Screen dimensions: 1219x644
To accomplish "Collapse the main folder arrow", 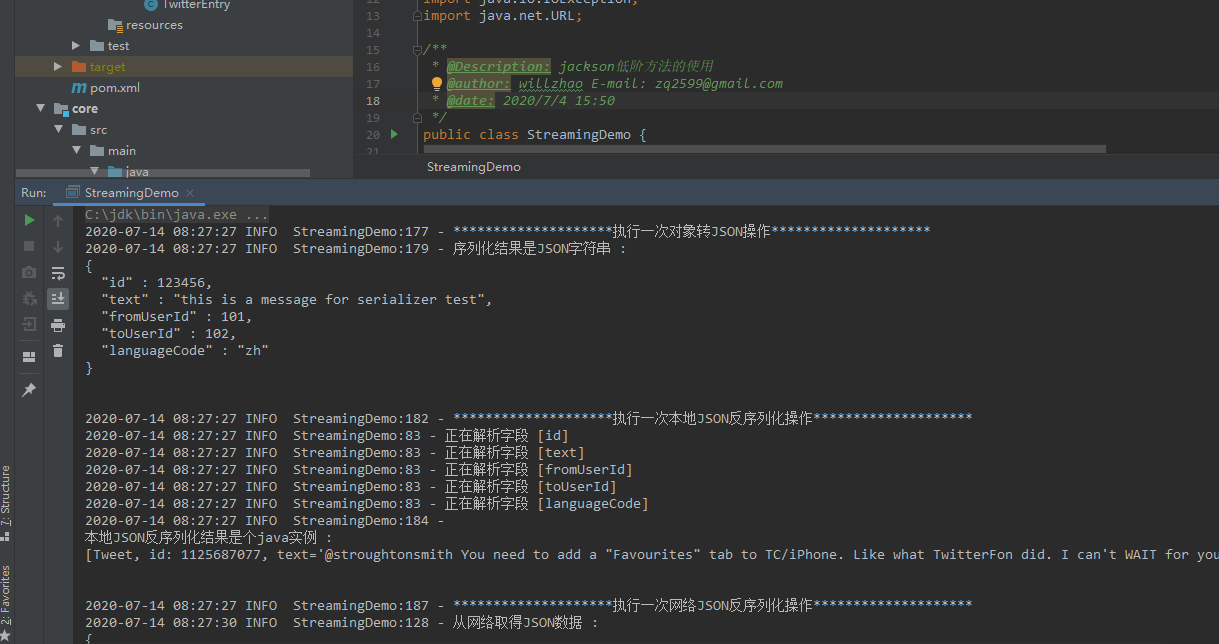I will (x=76, y=151).
